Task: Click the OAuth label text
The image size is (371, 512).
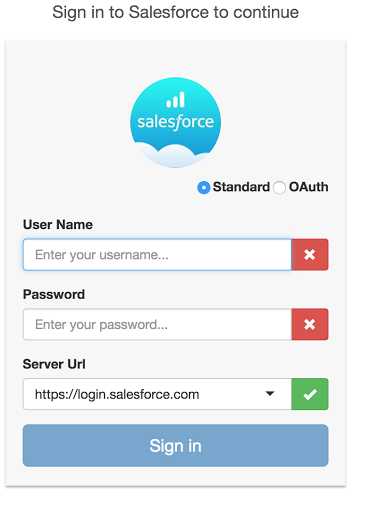Action: (308, 187)
